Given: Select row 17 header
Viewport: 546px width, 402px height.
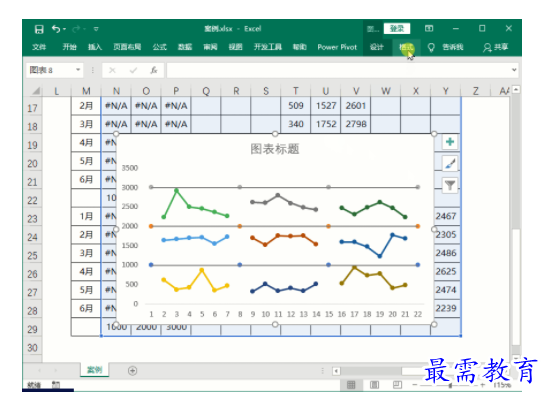Looking at the screenshot, I should (x=32, y=108).
